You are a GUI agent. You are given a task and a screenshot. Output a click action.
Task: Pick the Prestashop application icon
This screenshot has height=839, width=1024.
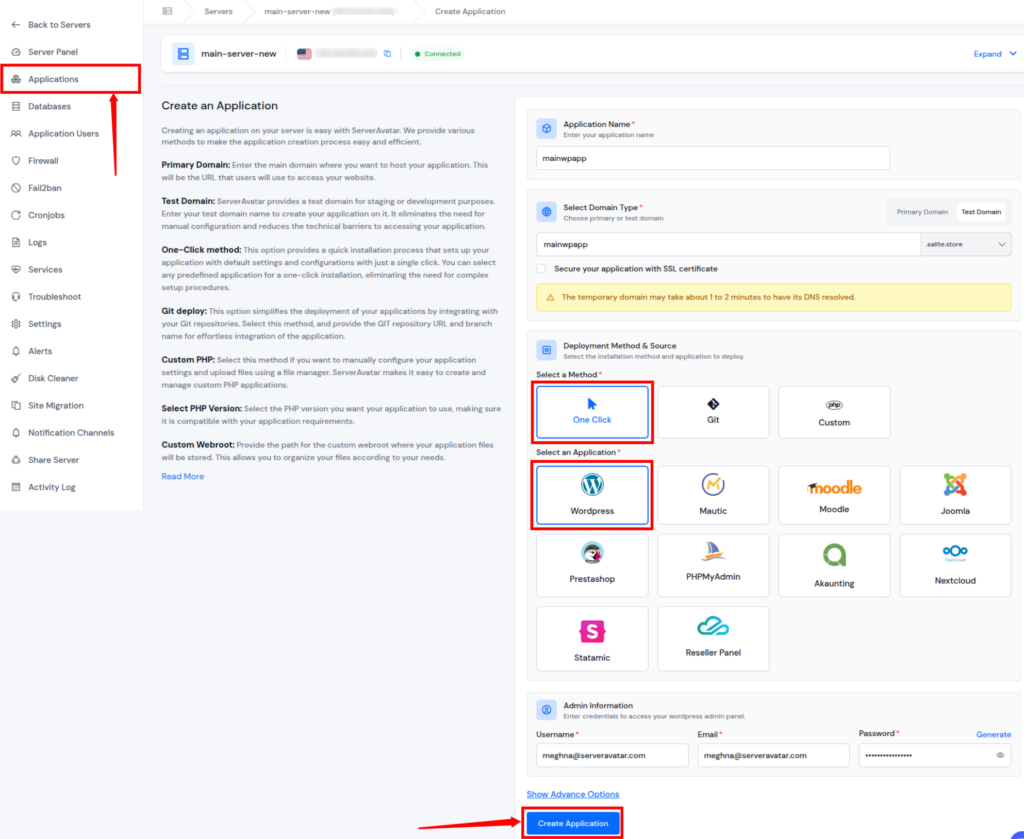592,555
